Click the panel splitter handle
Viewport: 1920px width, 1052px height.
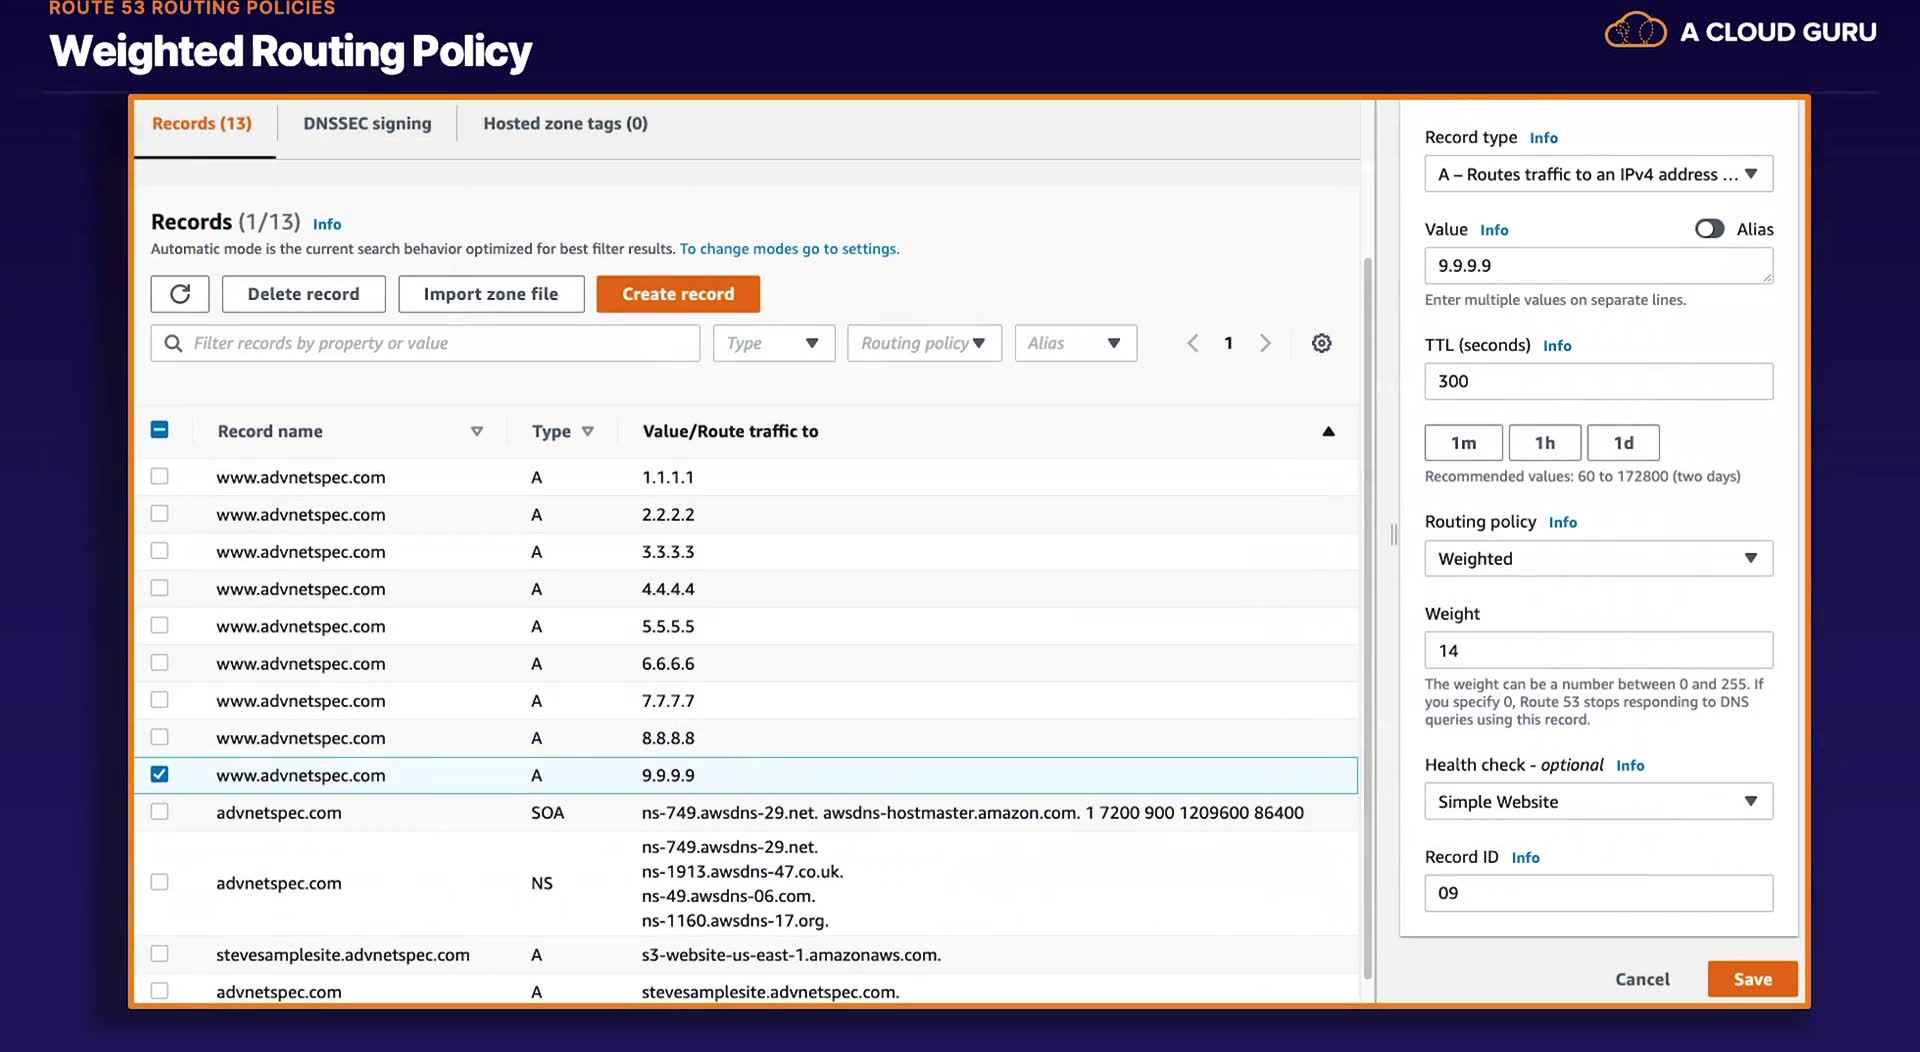(1393, 534)
